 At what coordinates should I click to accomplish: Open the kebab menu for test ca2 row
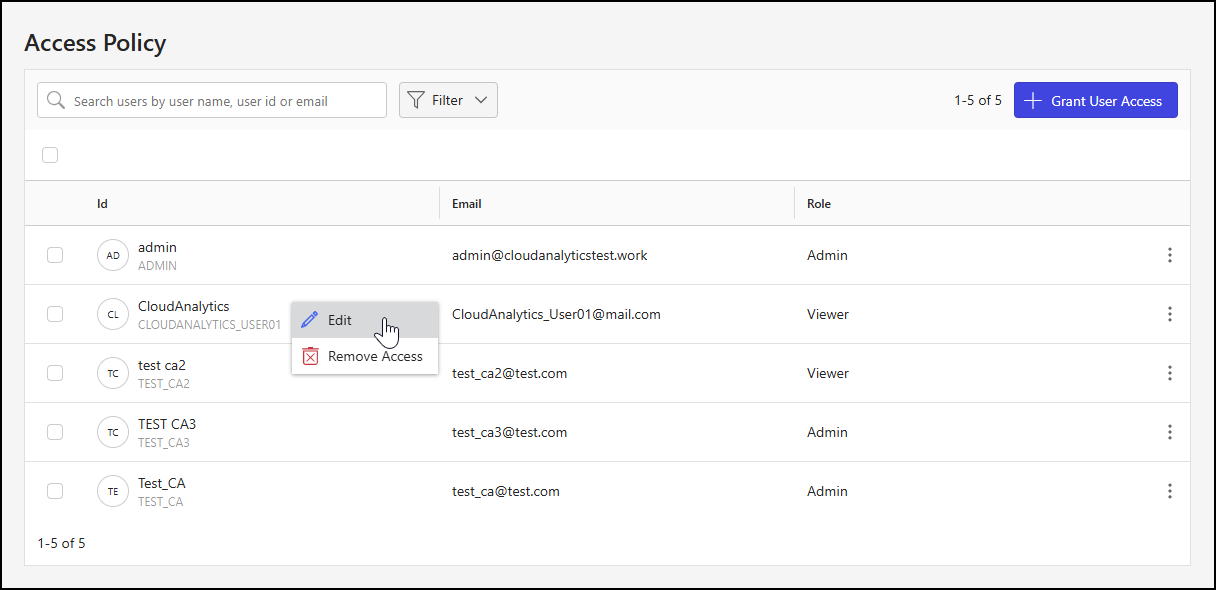click(1170, 373)
